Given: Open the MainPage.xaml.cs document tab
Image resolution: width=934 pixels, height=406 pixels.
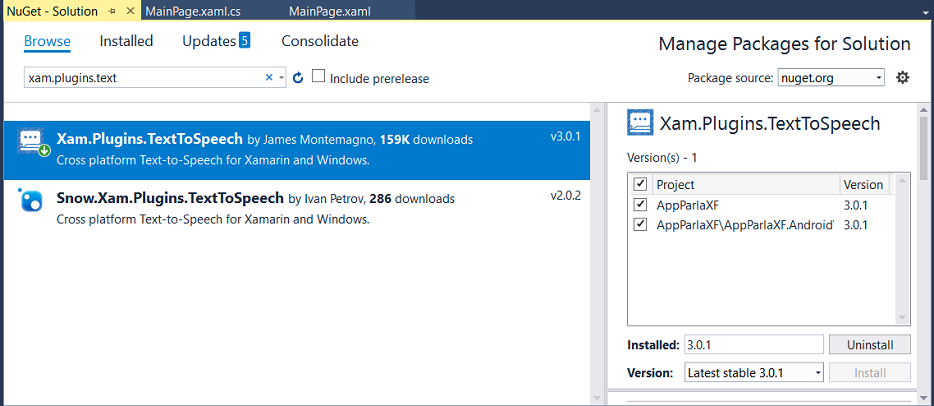Looking at the screenshot, I should pos(192,11).
